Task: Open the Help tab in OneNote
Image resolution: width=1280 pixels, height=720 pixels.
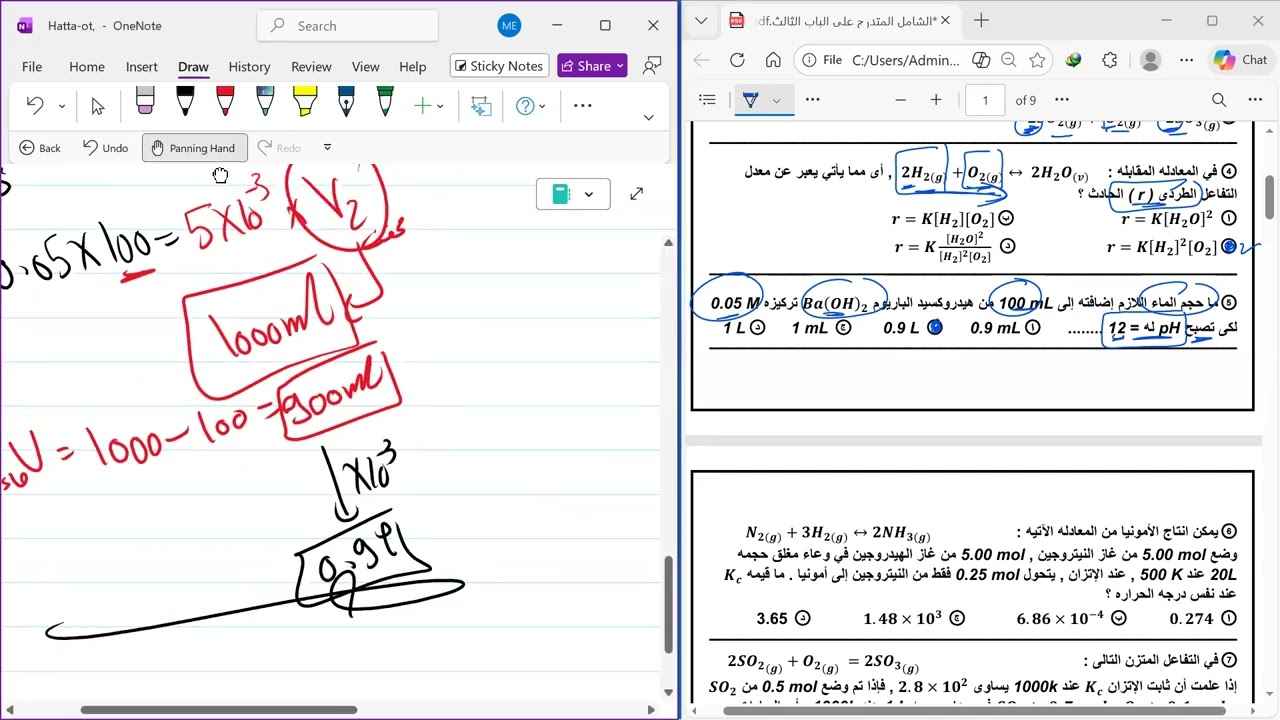Action: point(412,66)
